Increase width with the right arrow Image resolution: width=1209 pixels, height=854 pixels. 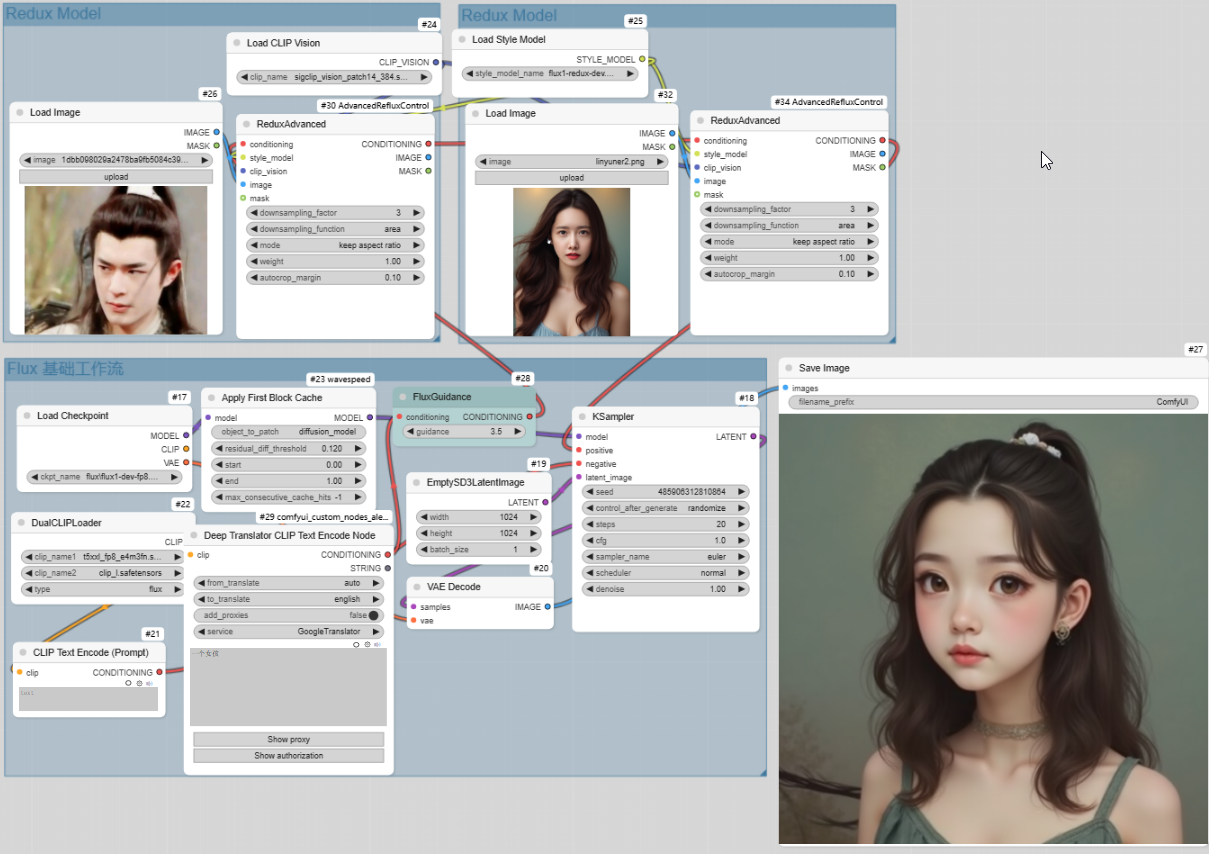(534, 517)
